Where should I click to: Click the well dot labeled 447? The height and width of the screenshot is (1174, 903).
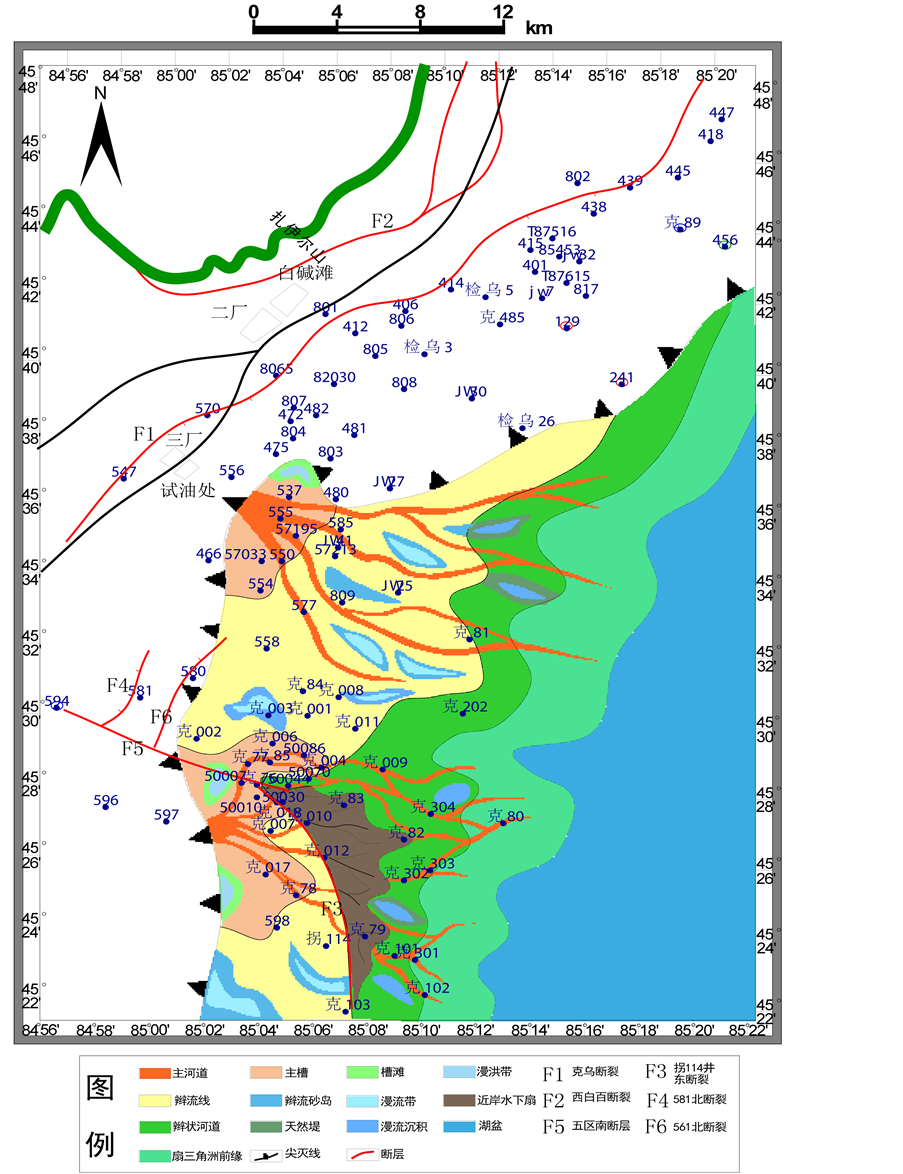(x=721, y=119)
